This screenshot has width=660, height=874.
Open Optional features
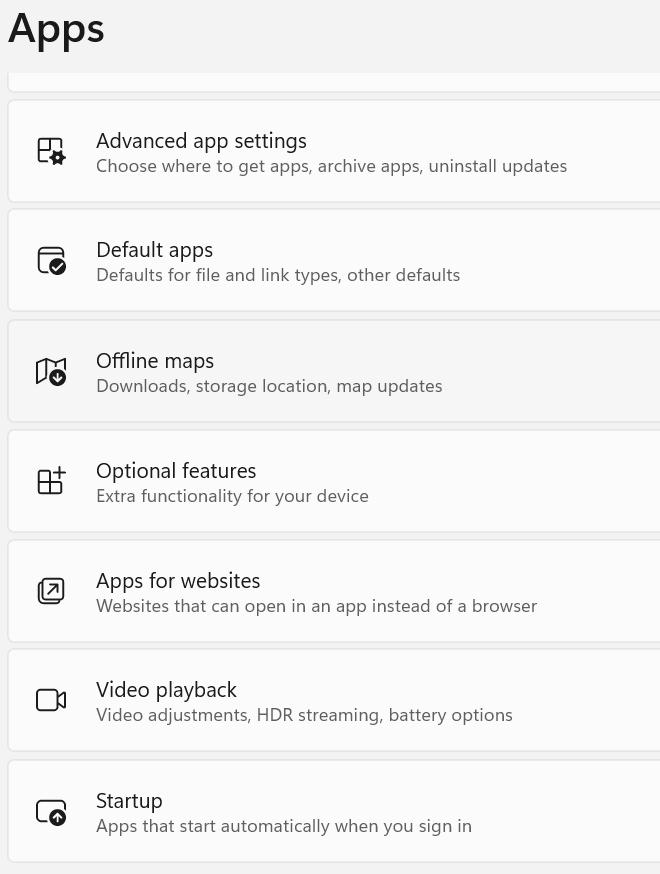tap(334, 481)
